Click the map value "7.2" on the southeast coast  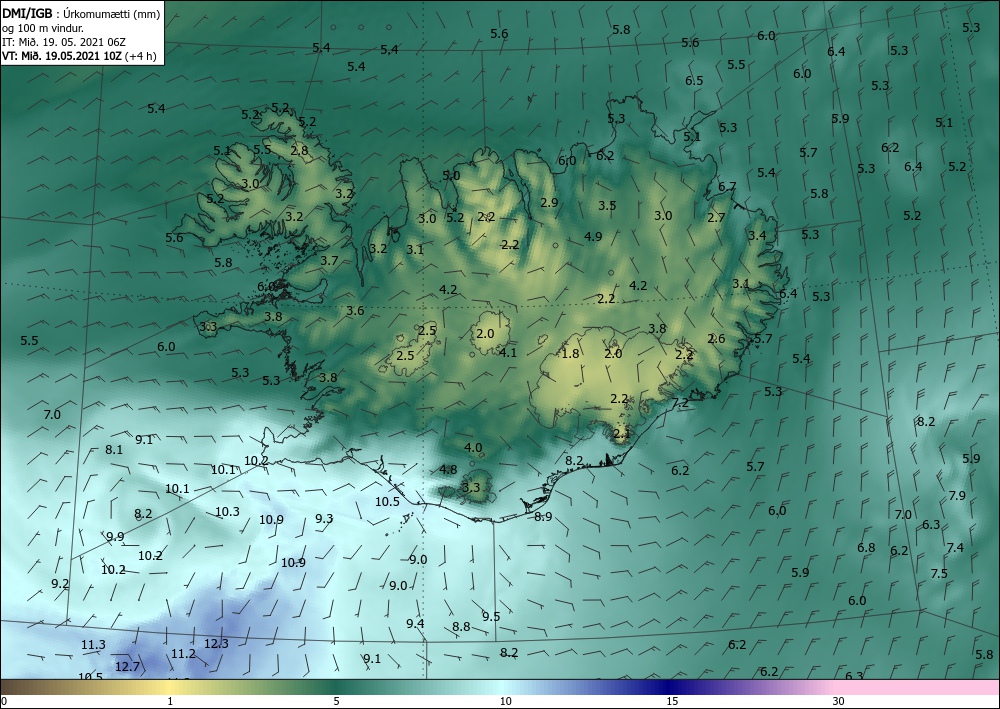coord(680,403)
